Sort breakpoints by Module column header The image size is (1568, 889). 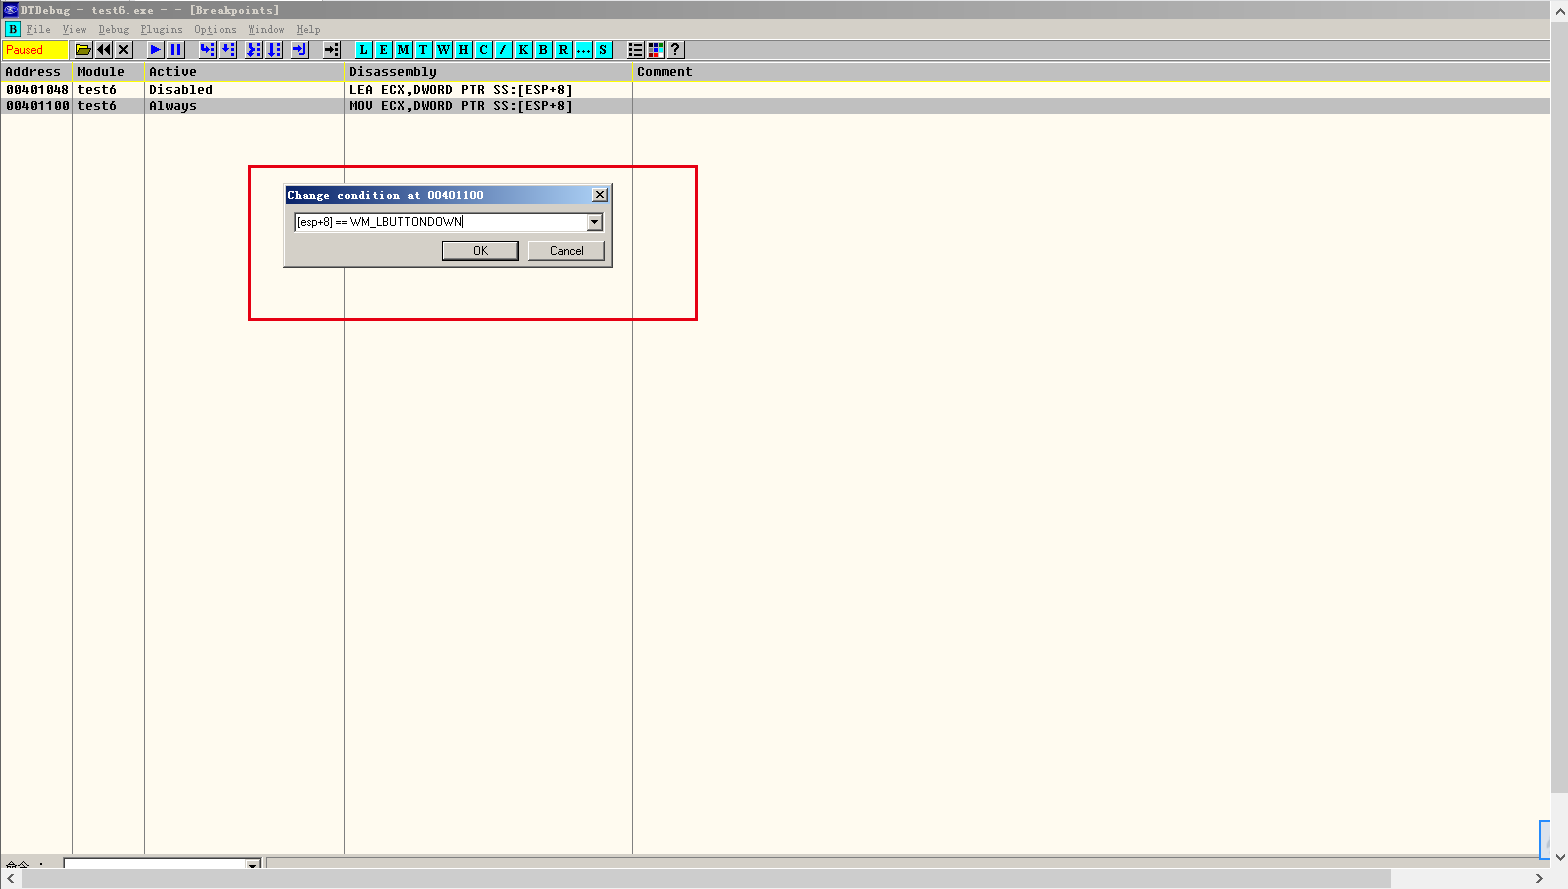[x=109, y=72]
